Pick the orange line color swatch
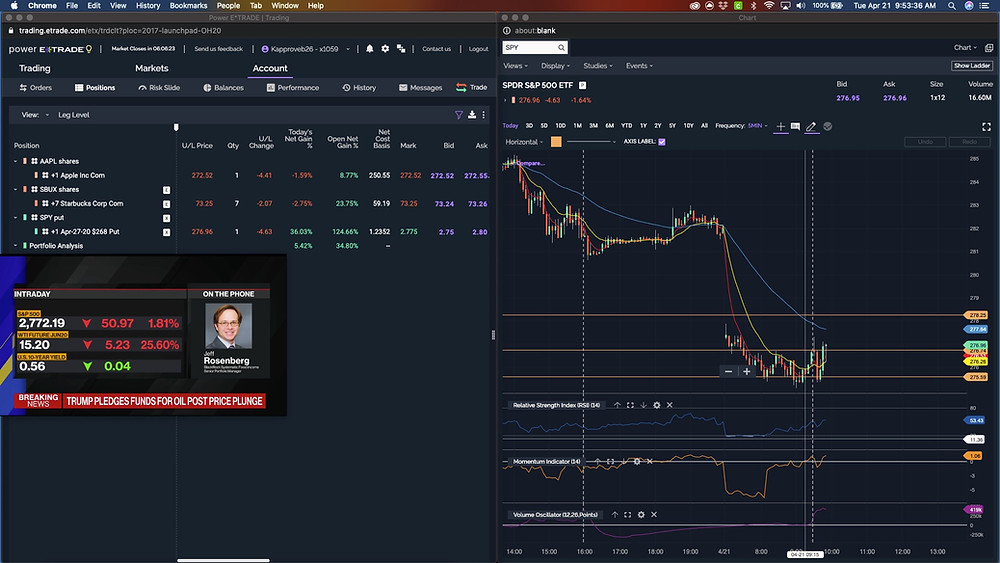 556,142
